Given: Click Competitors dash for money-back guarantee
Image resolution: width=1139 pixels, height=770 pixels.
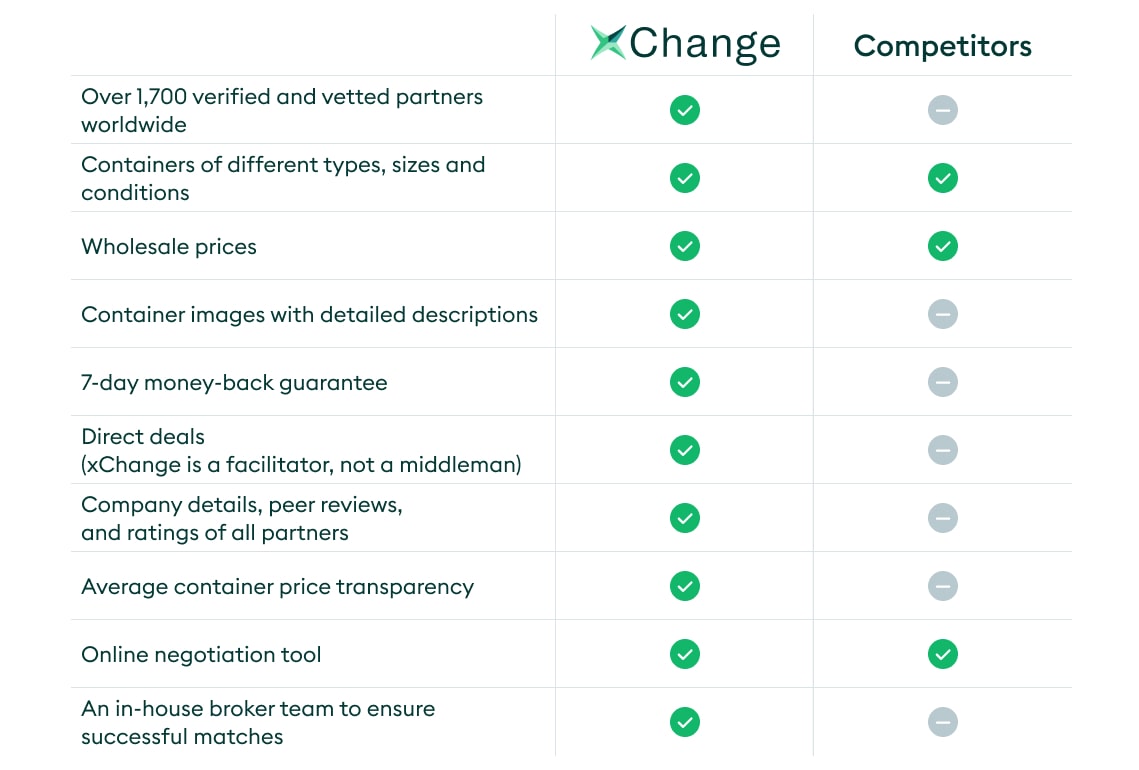Looking at the screenshot, I should pyautogui.click(x=943, y=382).
